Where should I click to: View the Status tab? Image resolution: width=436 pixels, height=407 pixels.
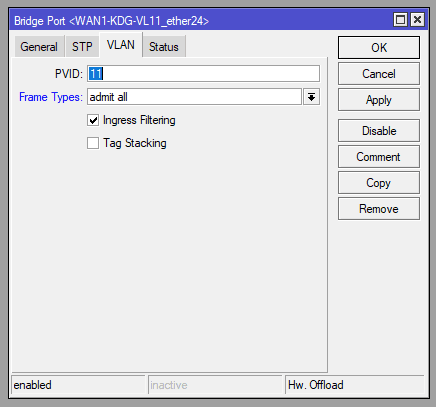(164, 47)
